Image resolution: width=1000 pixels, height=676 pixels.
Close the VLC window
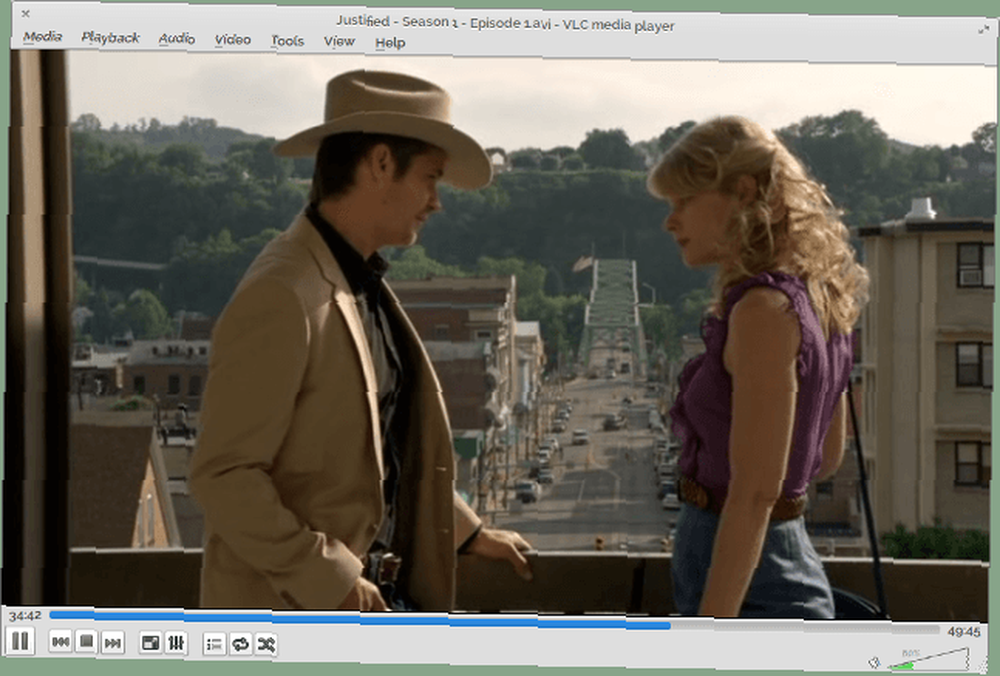coord(26,13)
